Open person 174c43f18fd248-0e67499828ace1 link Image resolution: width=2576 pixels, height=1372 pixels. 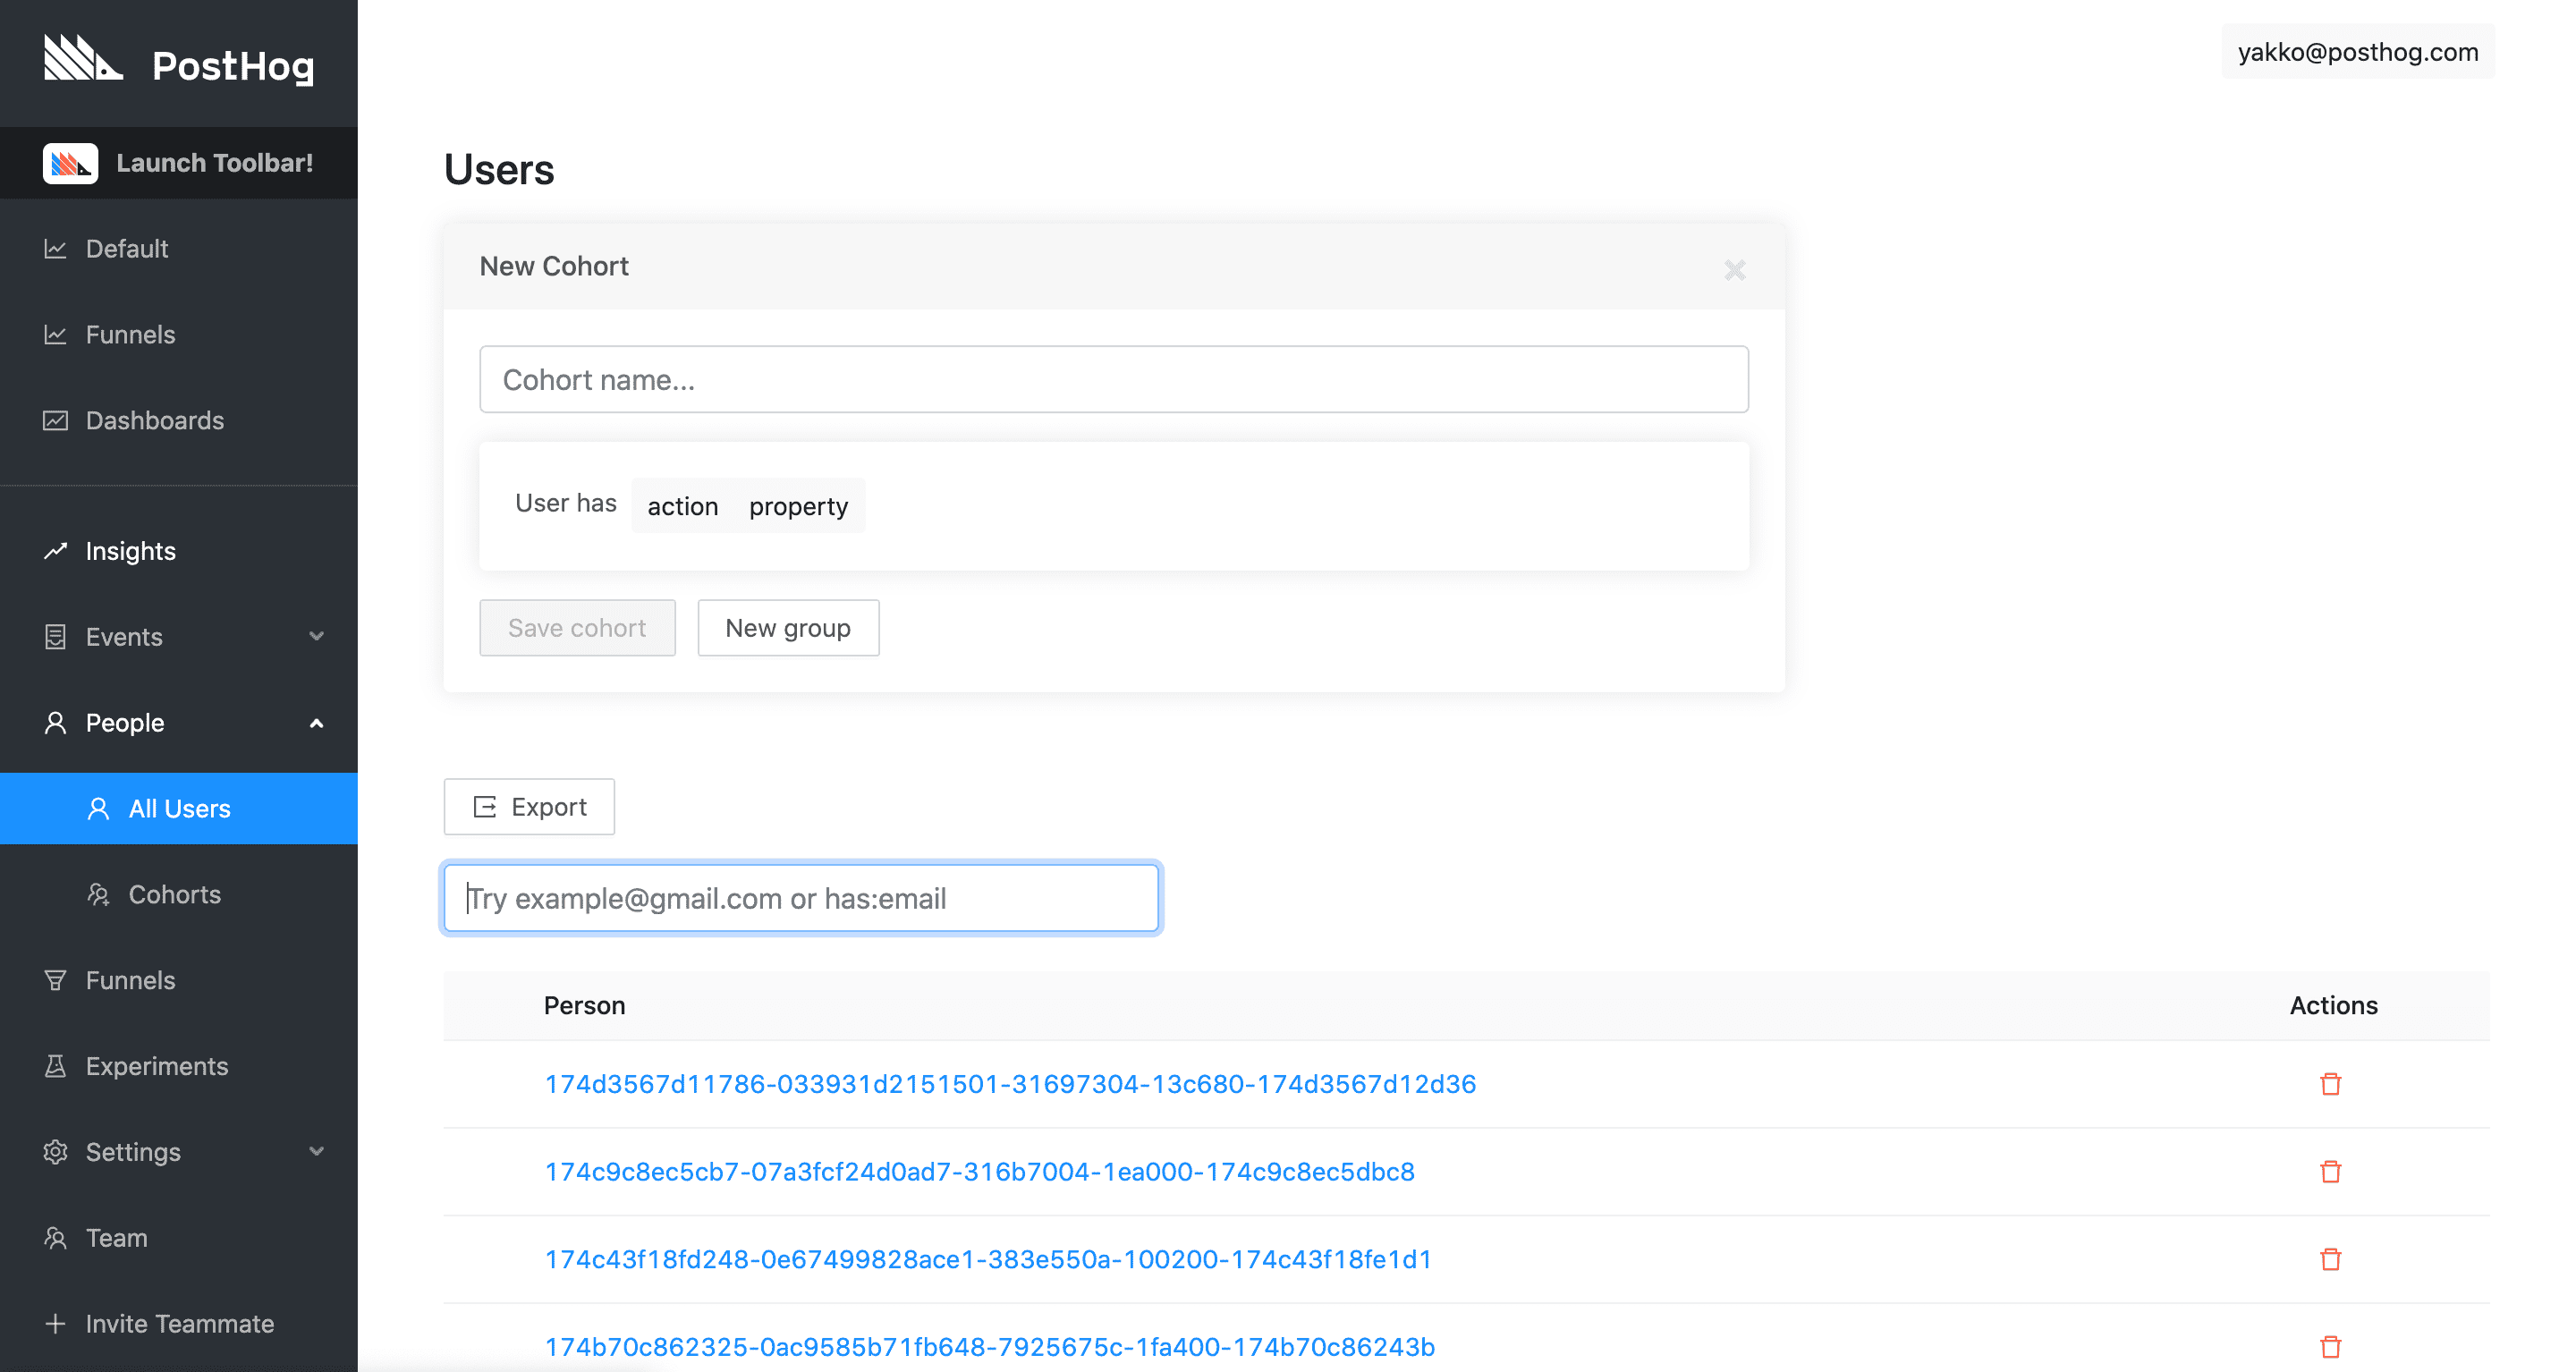coord(988,1260)
